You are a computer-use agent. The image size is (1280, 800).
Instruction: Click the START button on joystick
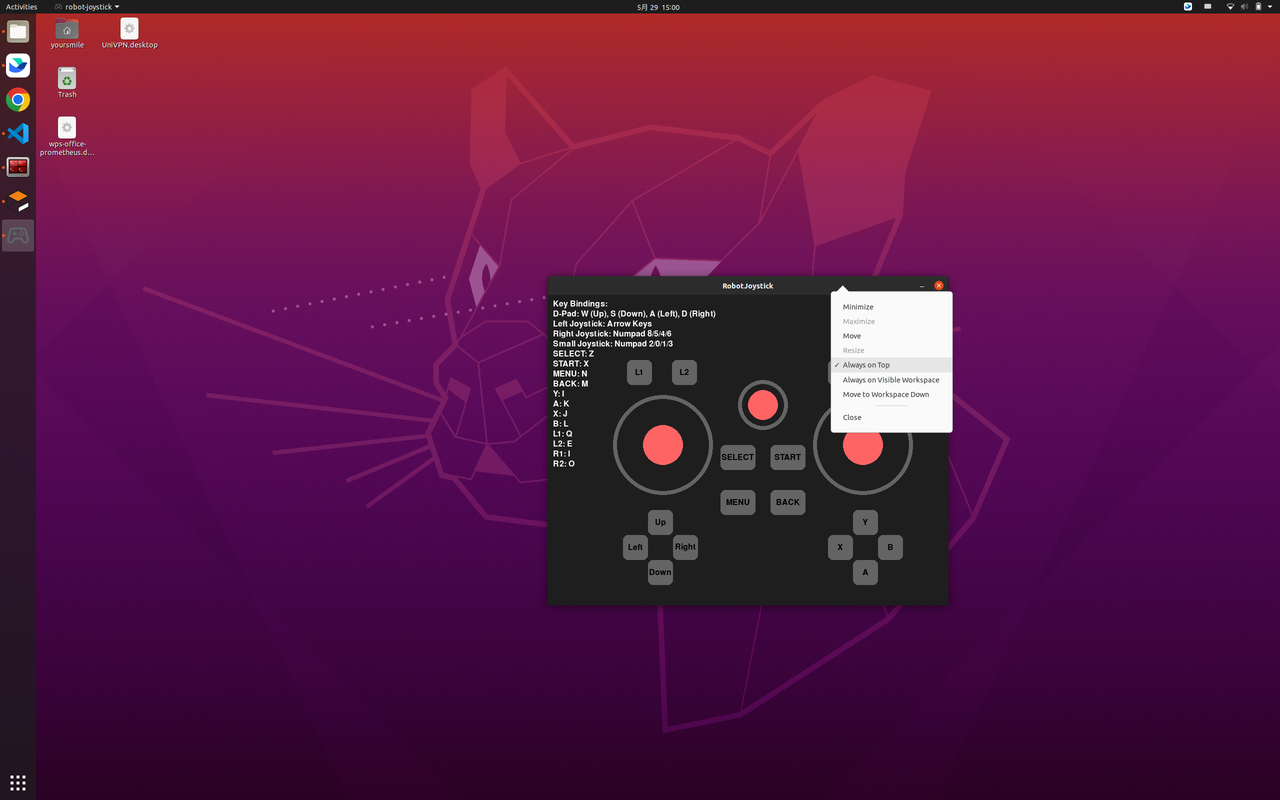(x=788, y=457)
